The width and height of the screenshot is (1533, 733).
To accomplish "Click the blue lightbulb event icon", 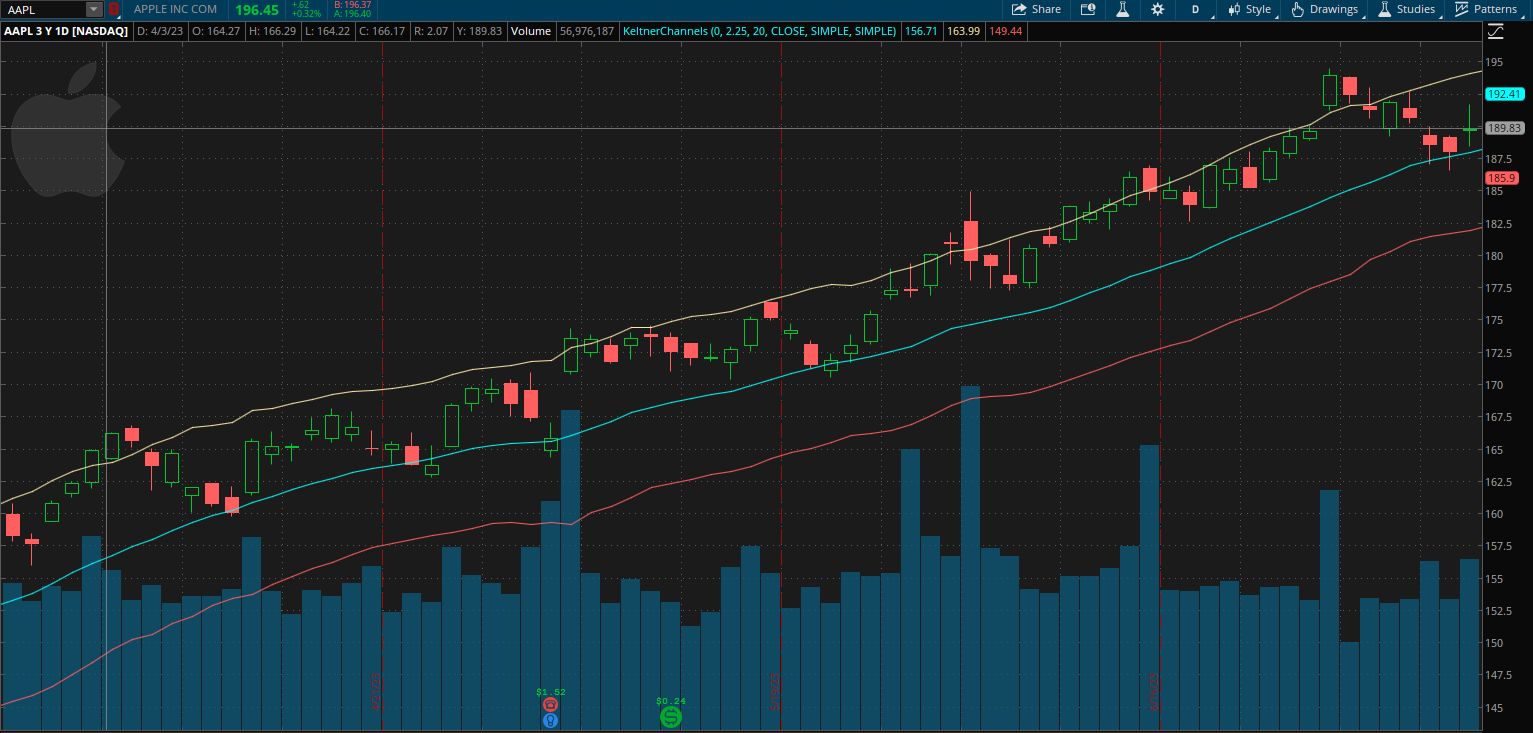I will point(550,720).
